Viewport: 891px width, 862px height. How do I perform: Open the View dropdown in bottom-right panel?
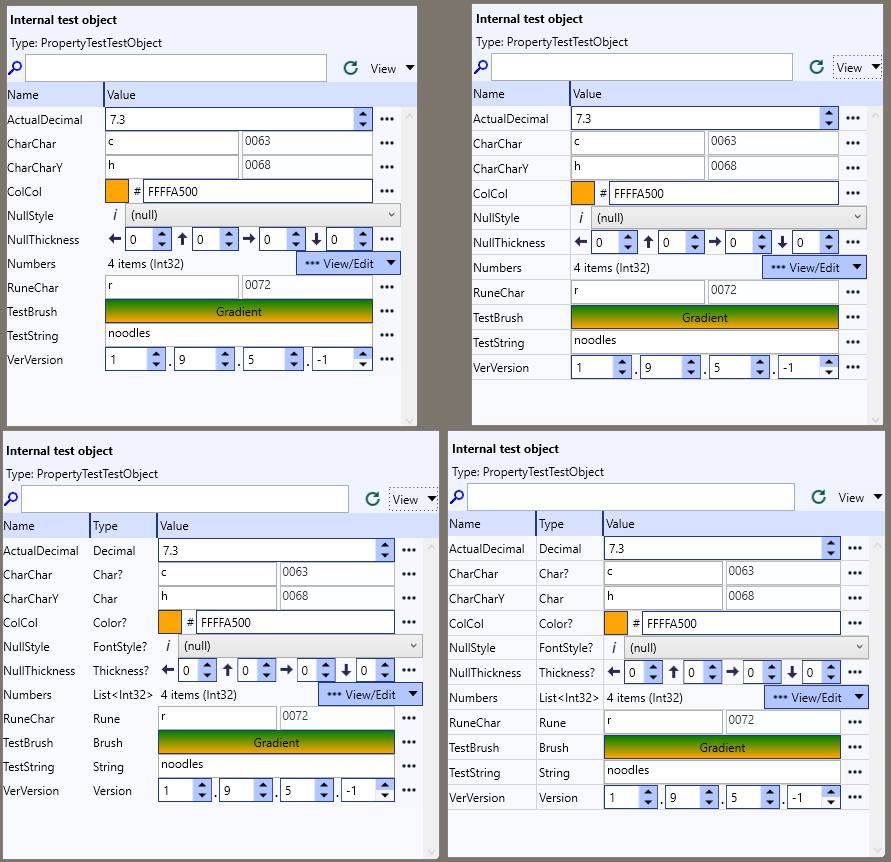point(859,497)
